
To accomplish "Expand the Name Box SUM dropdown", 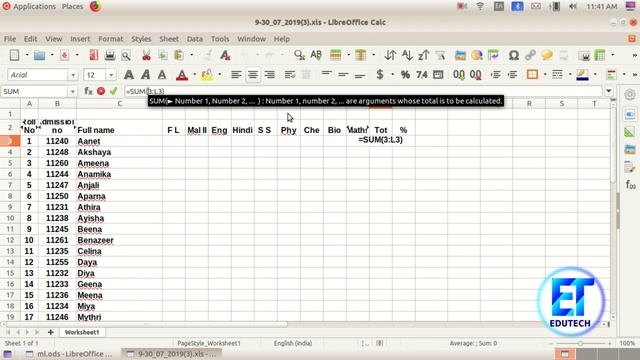I will coord(72,91).
